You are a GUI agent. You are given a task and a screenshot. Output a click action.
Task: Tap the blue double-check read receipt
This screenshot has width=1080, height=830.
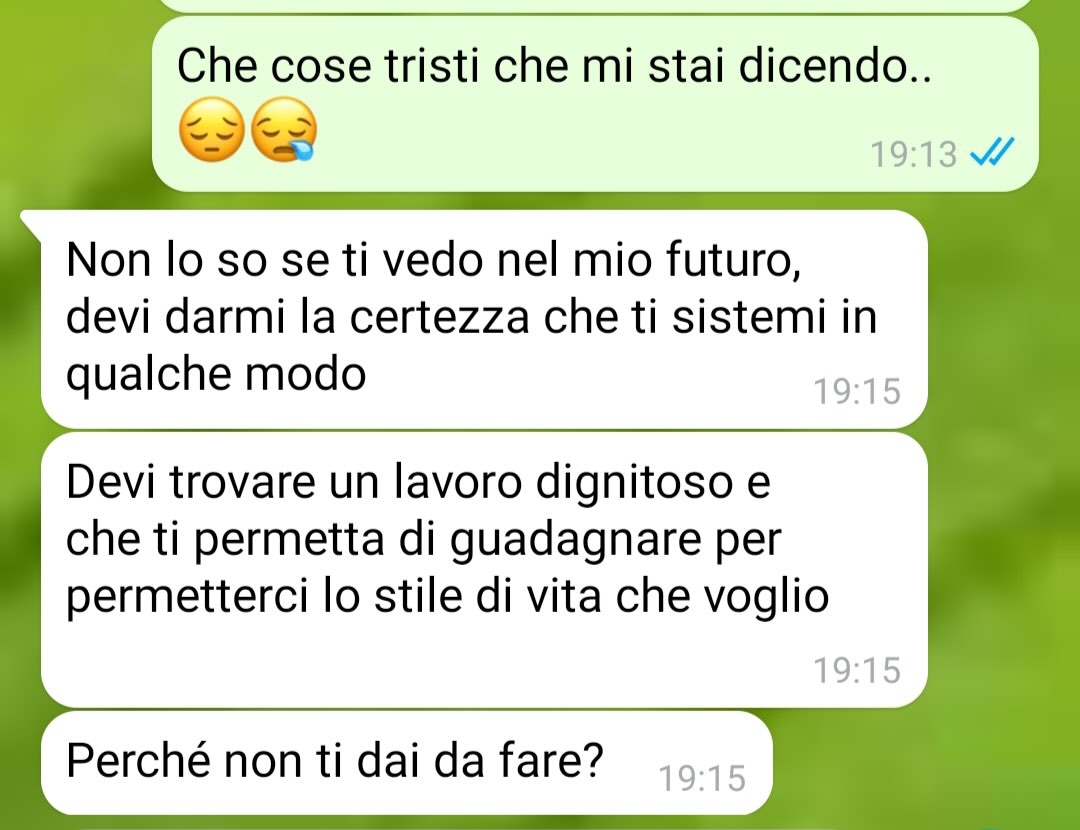(x=992, y=152)
